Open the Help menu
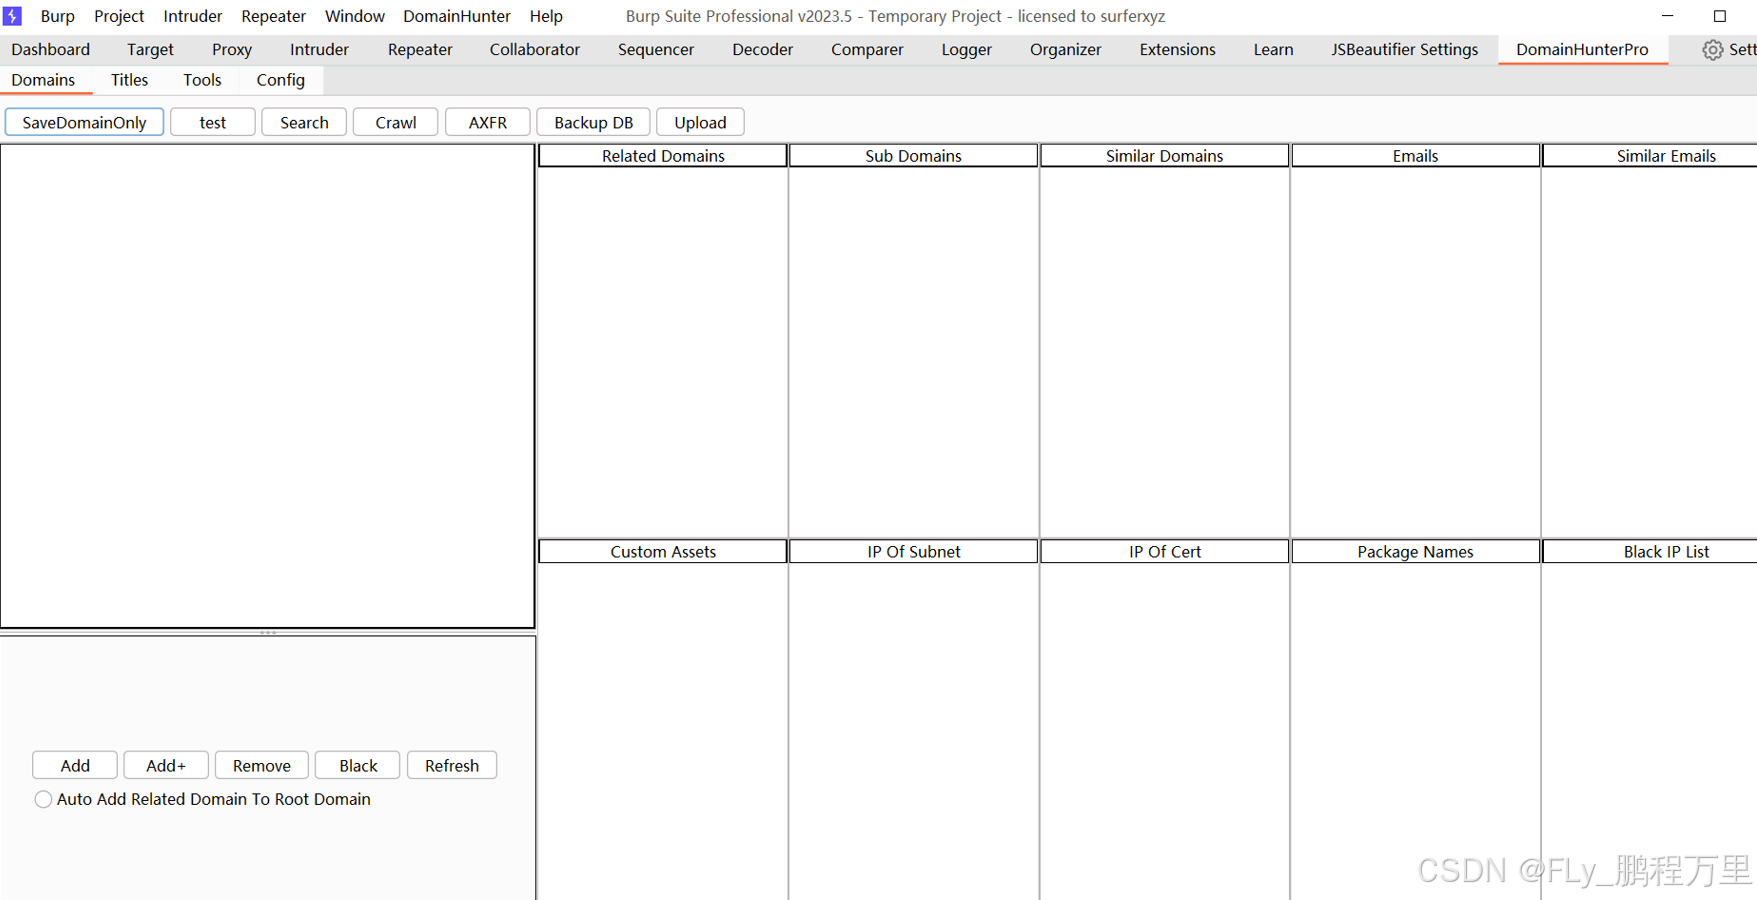This screenshot has height=900, width=1757. 546,16
